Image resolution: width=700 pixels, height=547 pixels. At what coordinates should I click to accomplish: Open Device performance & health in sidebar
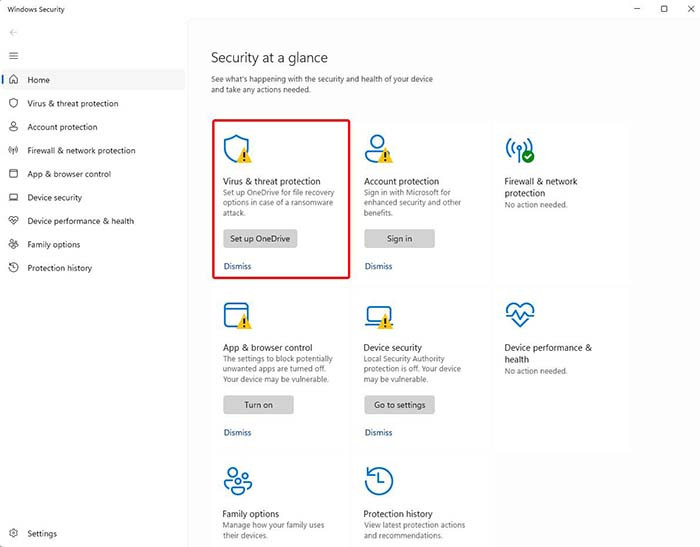[93, 221]
